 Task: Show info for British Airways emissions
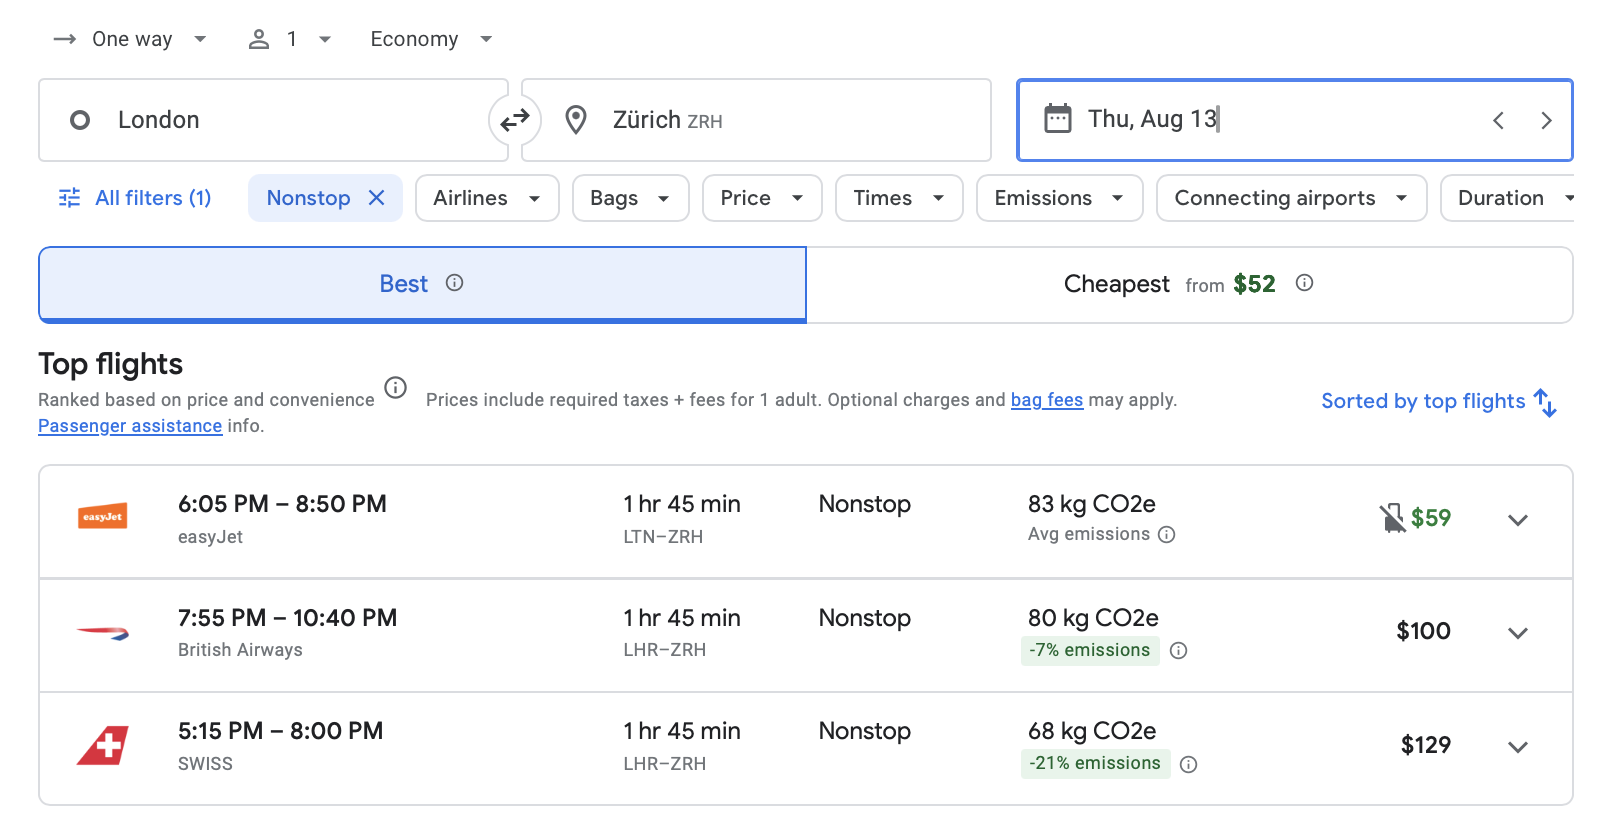[1178, 651]
